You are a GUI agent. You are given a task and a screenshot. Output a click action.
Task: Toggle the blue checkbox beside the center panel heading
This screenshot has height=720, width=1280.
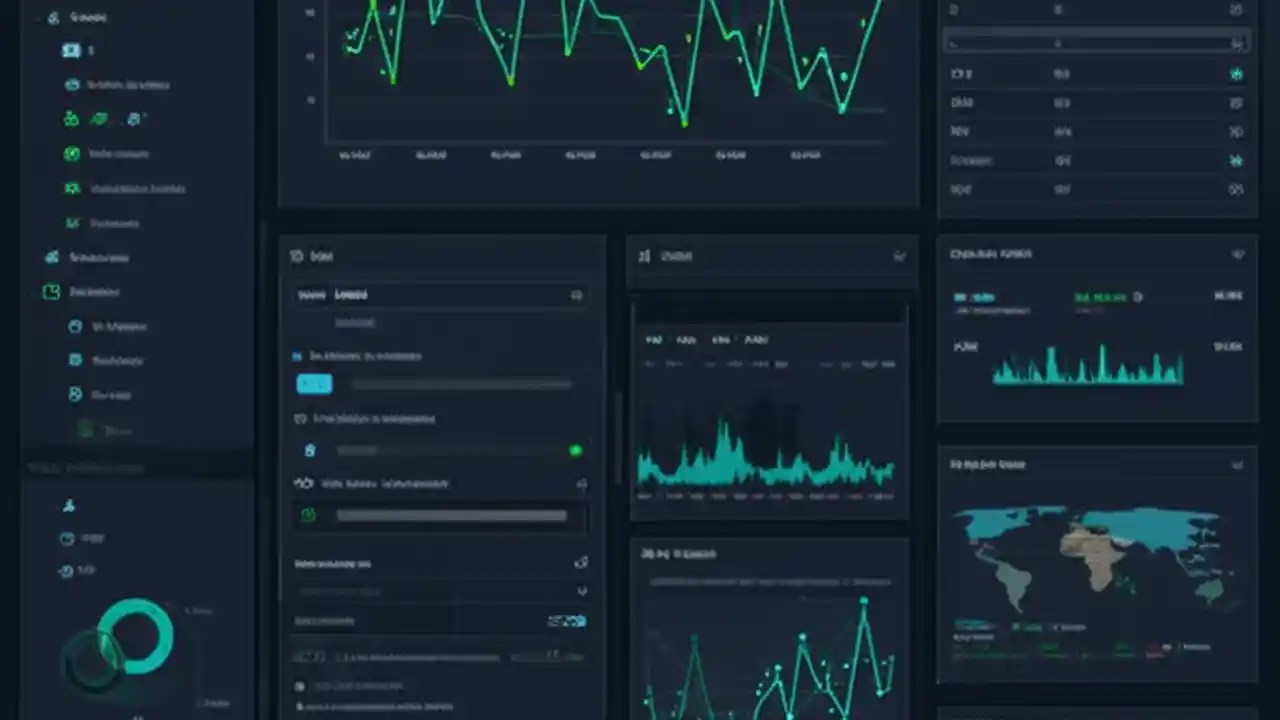tap(295, 356)
